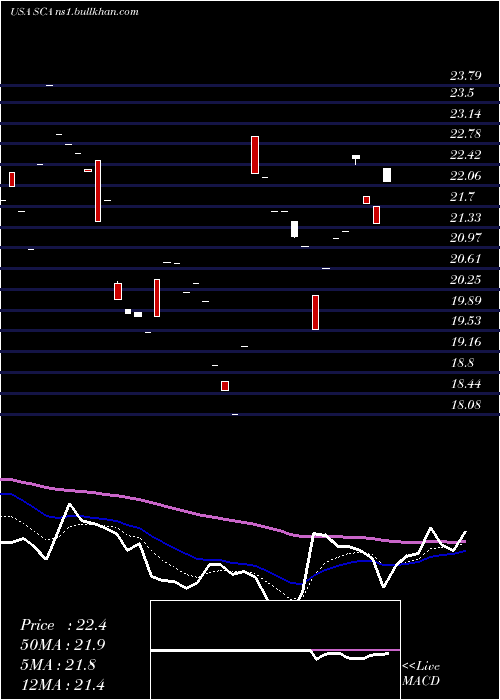The height and width of the screenshot is (700, 500).
Task: Click the MACD inset chart panel
Action: (x=275, y=650)
